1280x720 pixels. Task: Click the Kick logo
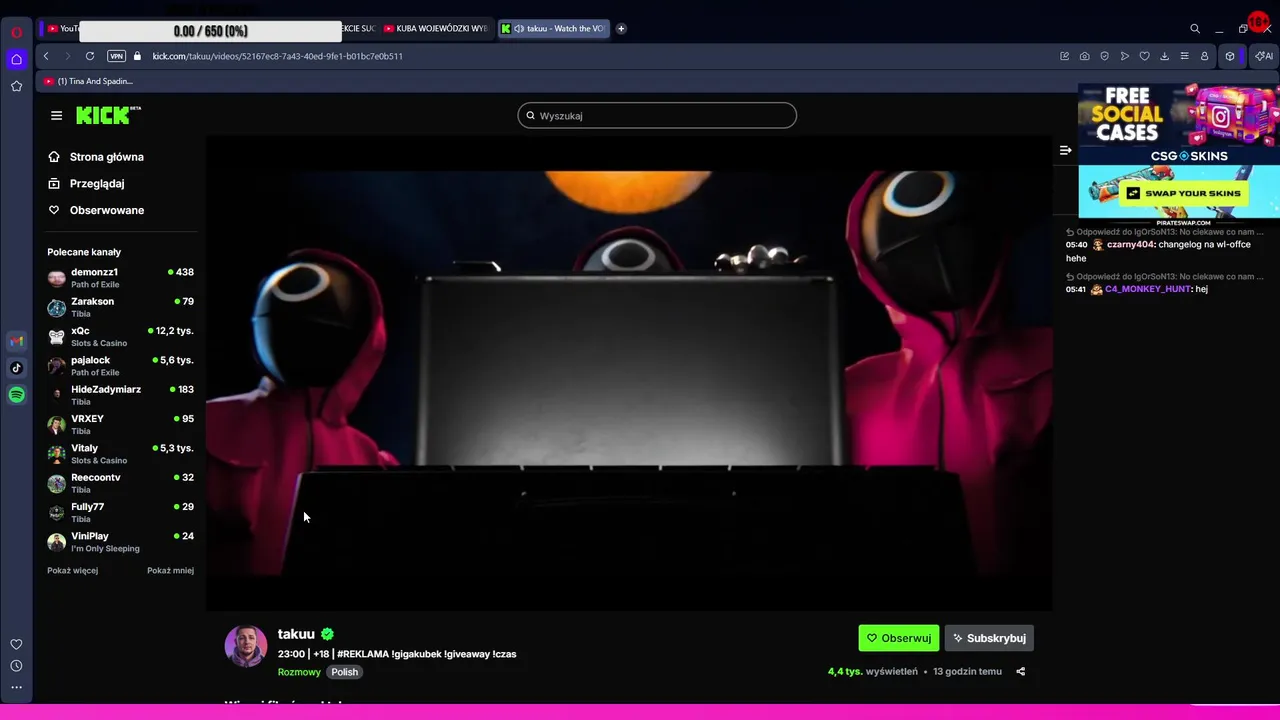(x=108, y=115)
